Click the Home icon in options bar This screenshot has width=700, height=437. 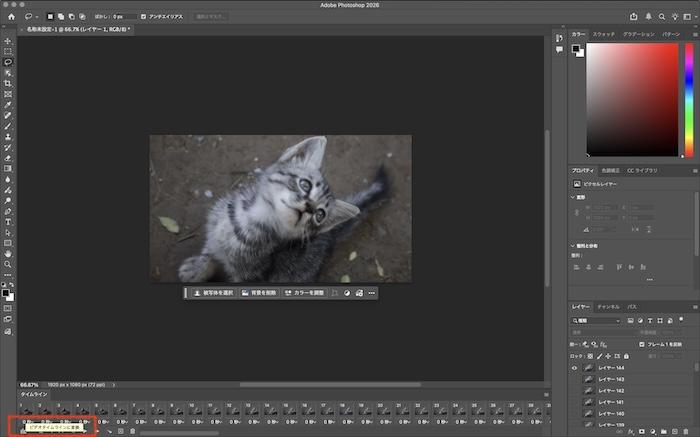[x=9, y=16]
